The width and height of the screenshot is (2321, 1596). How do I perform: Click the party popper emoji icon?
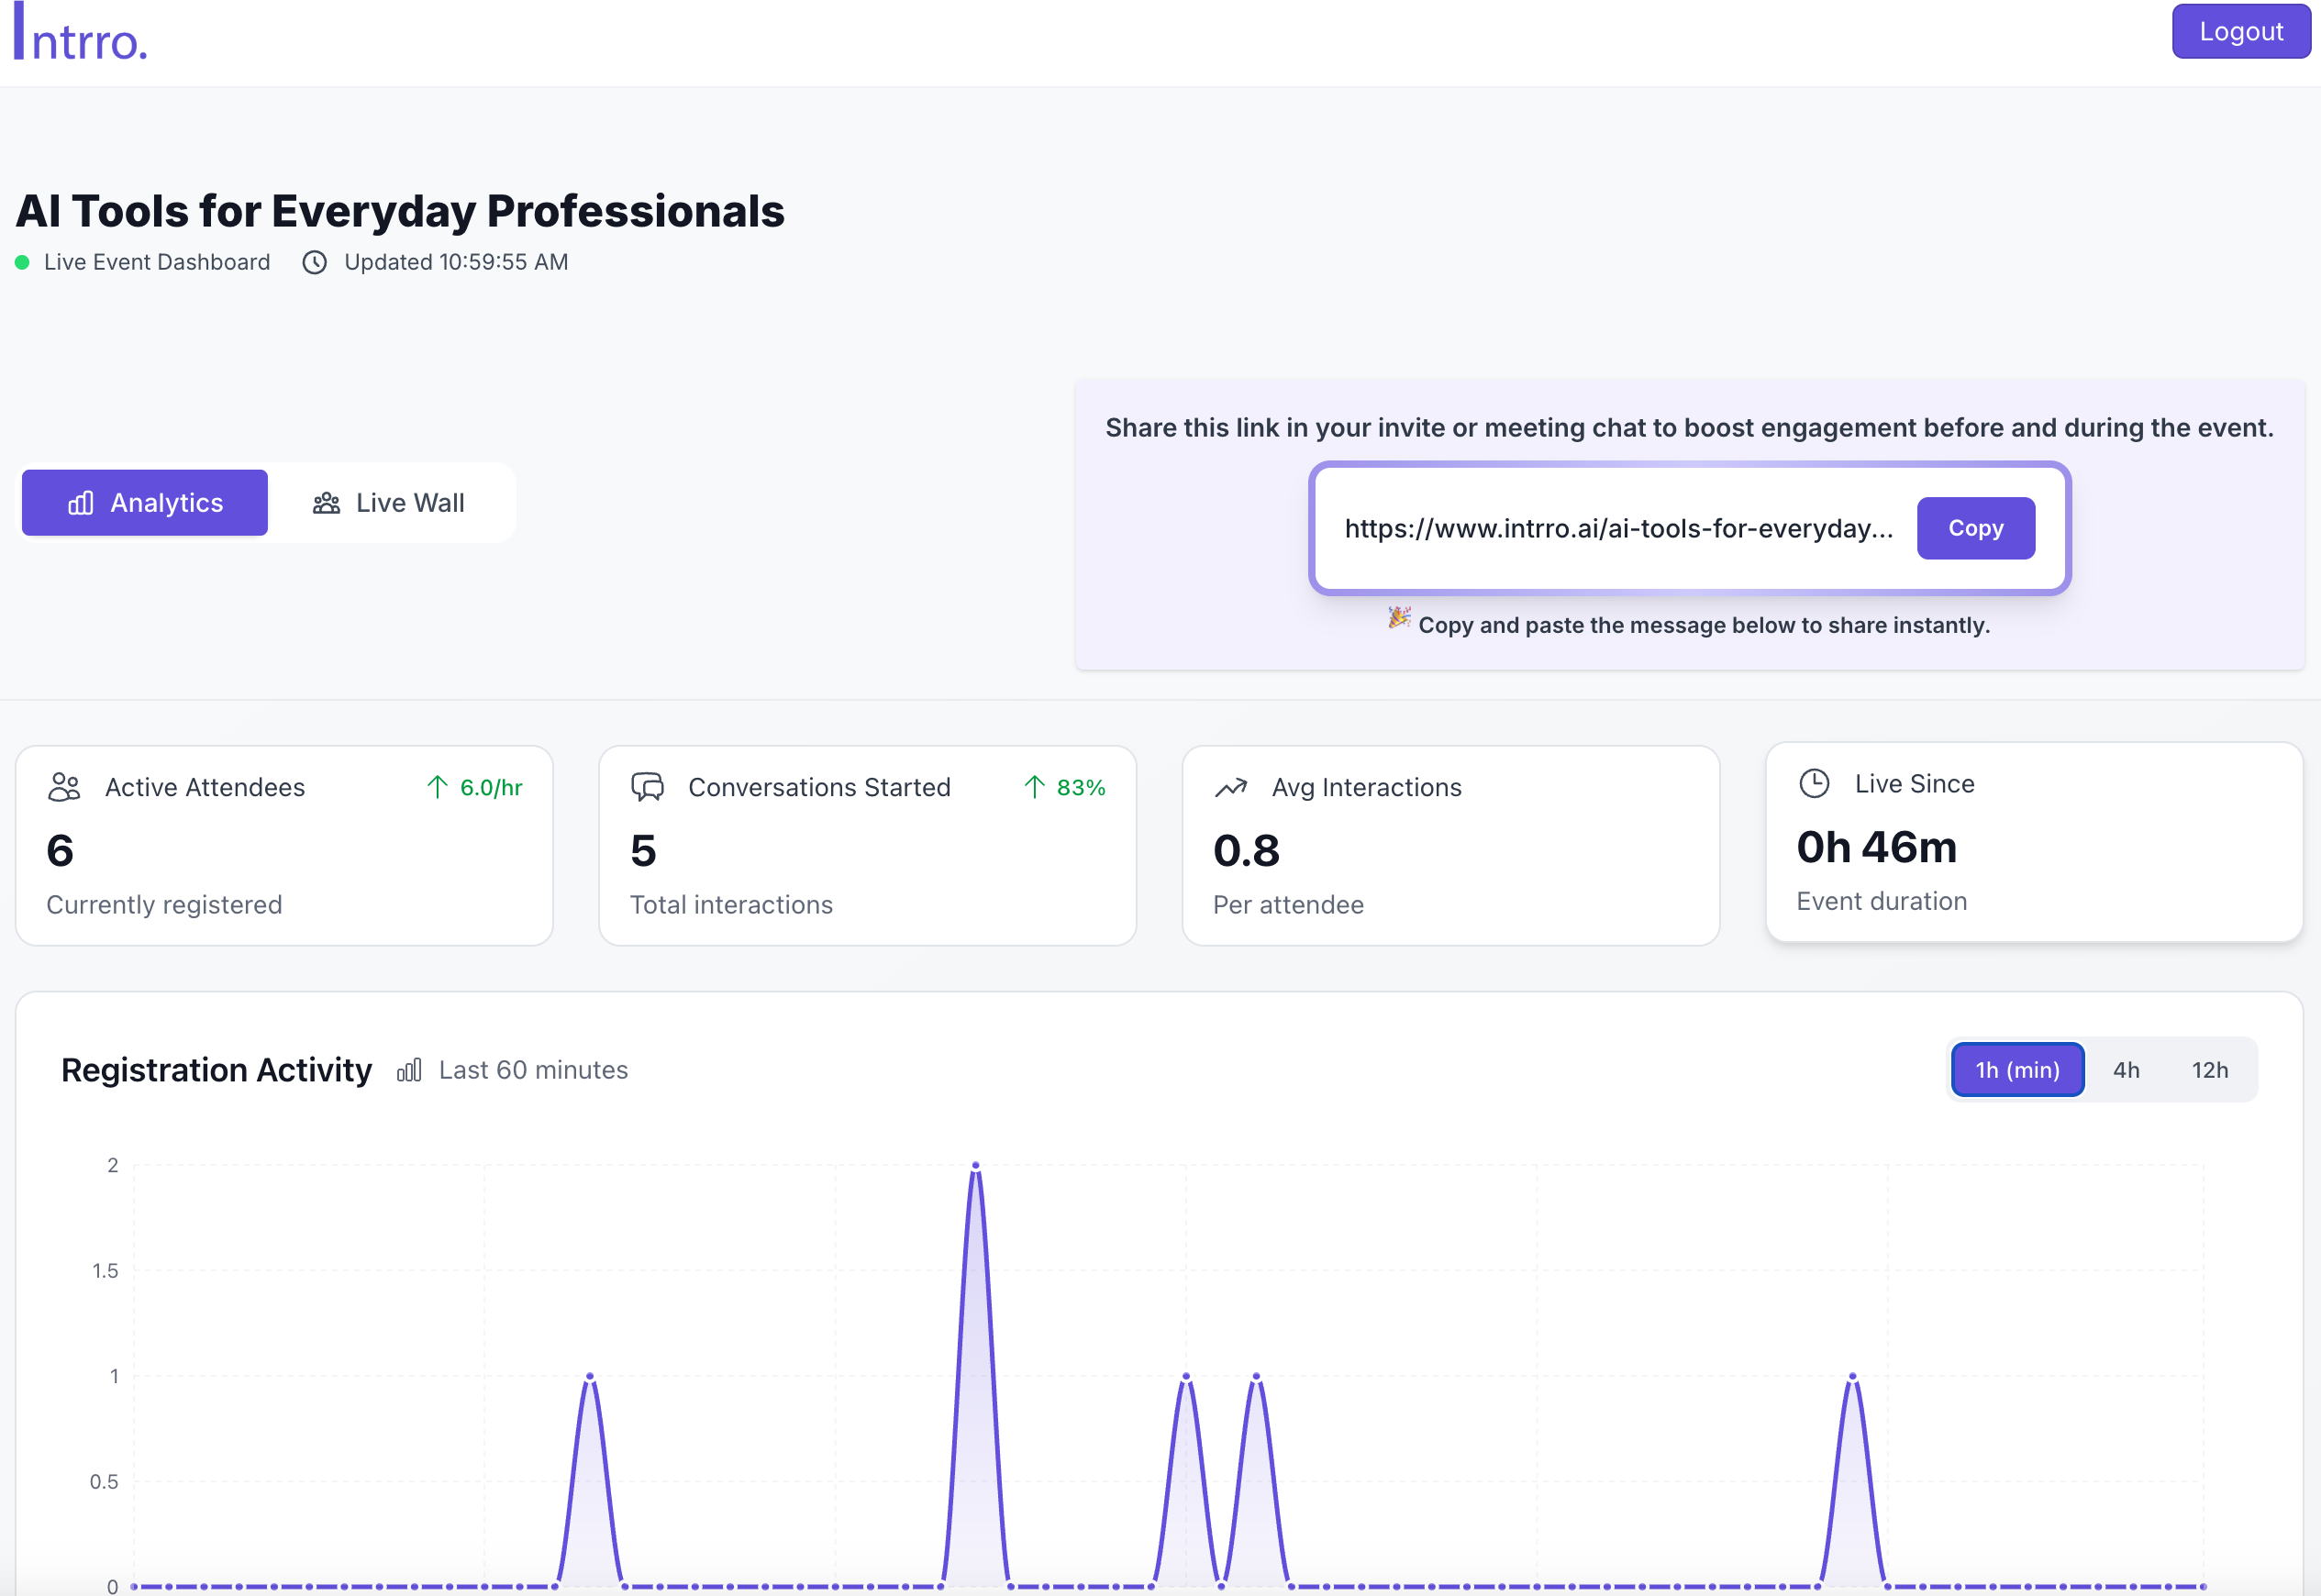tap(1399, 618)
